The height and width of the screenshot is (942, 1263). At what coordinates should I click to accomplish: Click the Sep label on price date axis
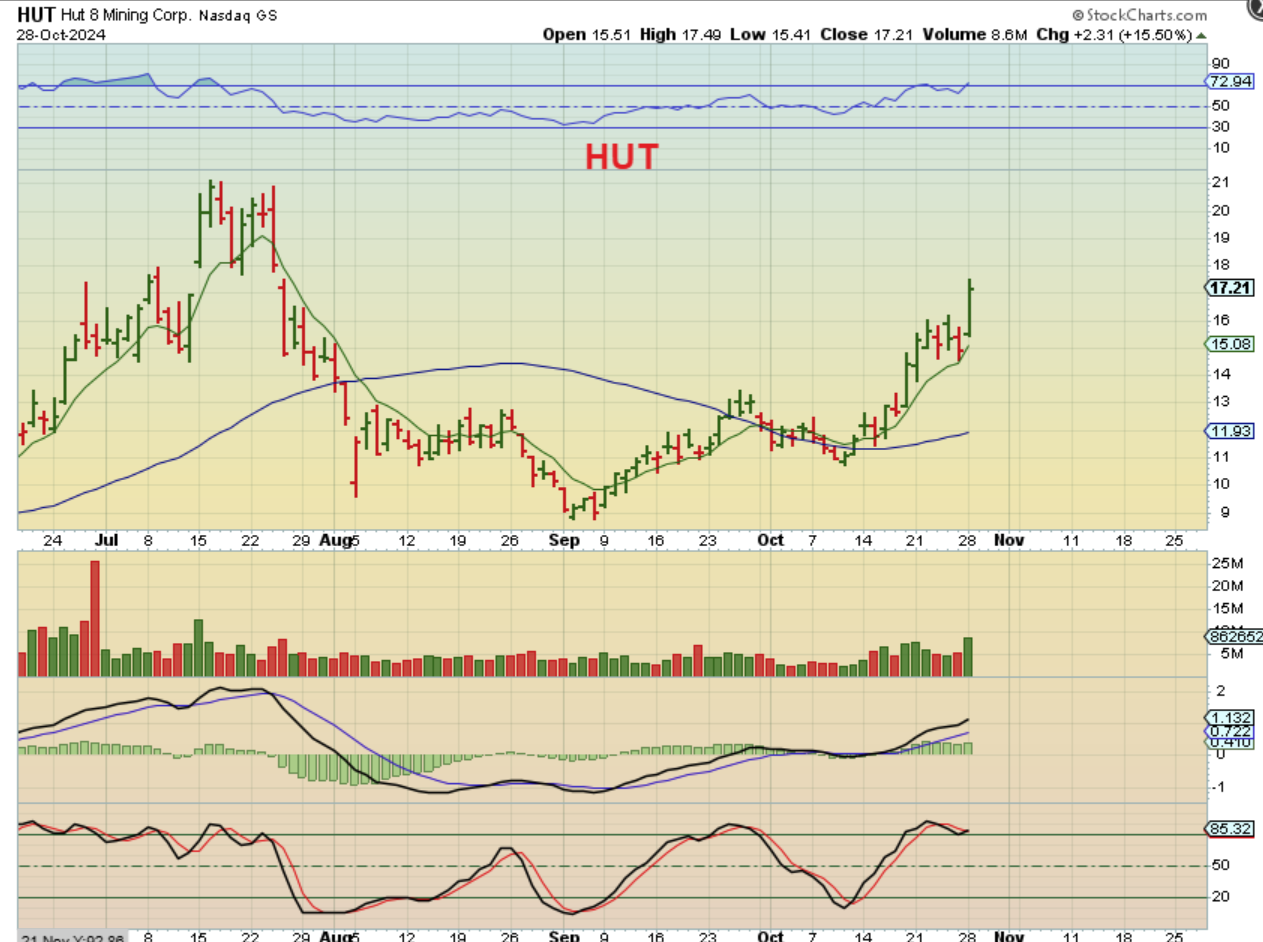[564, 540]
